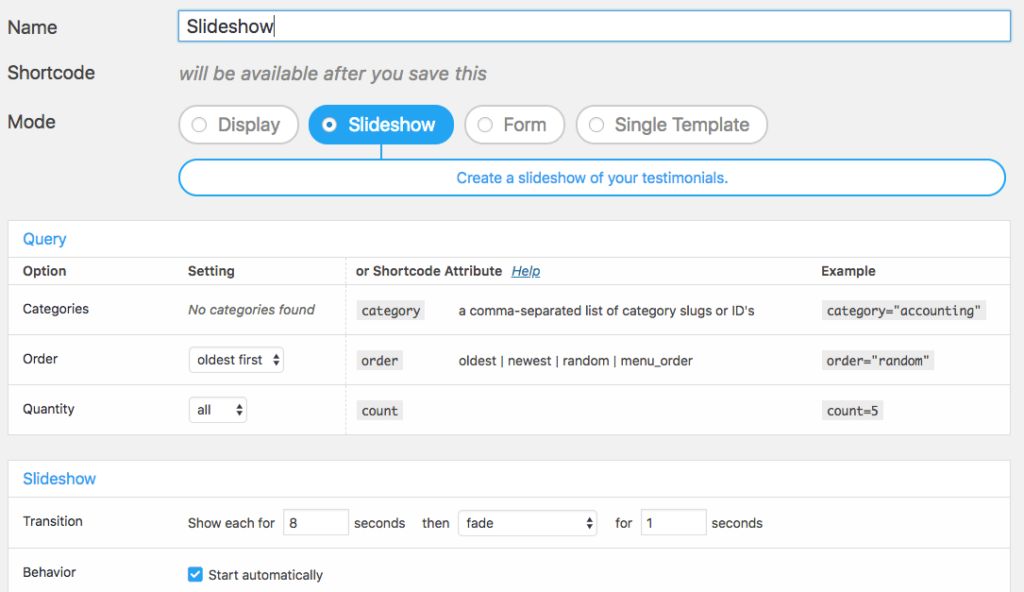Uncheck the Start automatically option

pyautogui.click(x=195, y=574)
